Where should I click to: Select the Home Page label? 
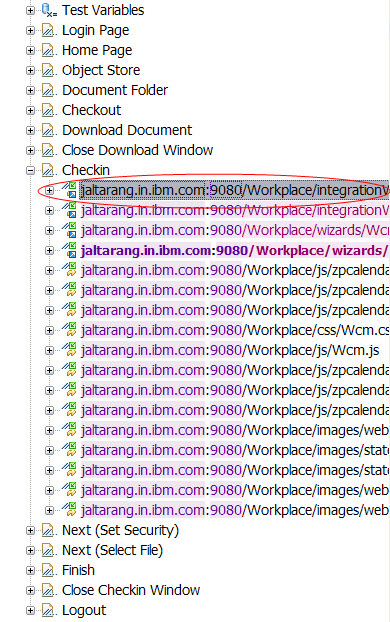pyautogui.click(x=97, y=50)
